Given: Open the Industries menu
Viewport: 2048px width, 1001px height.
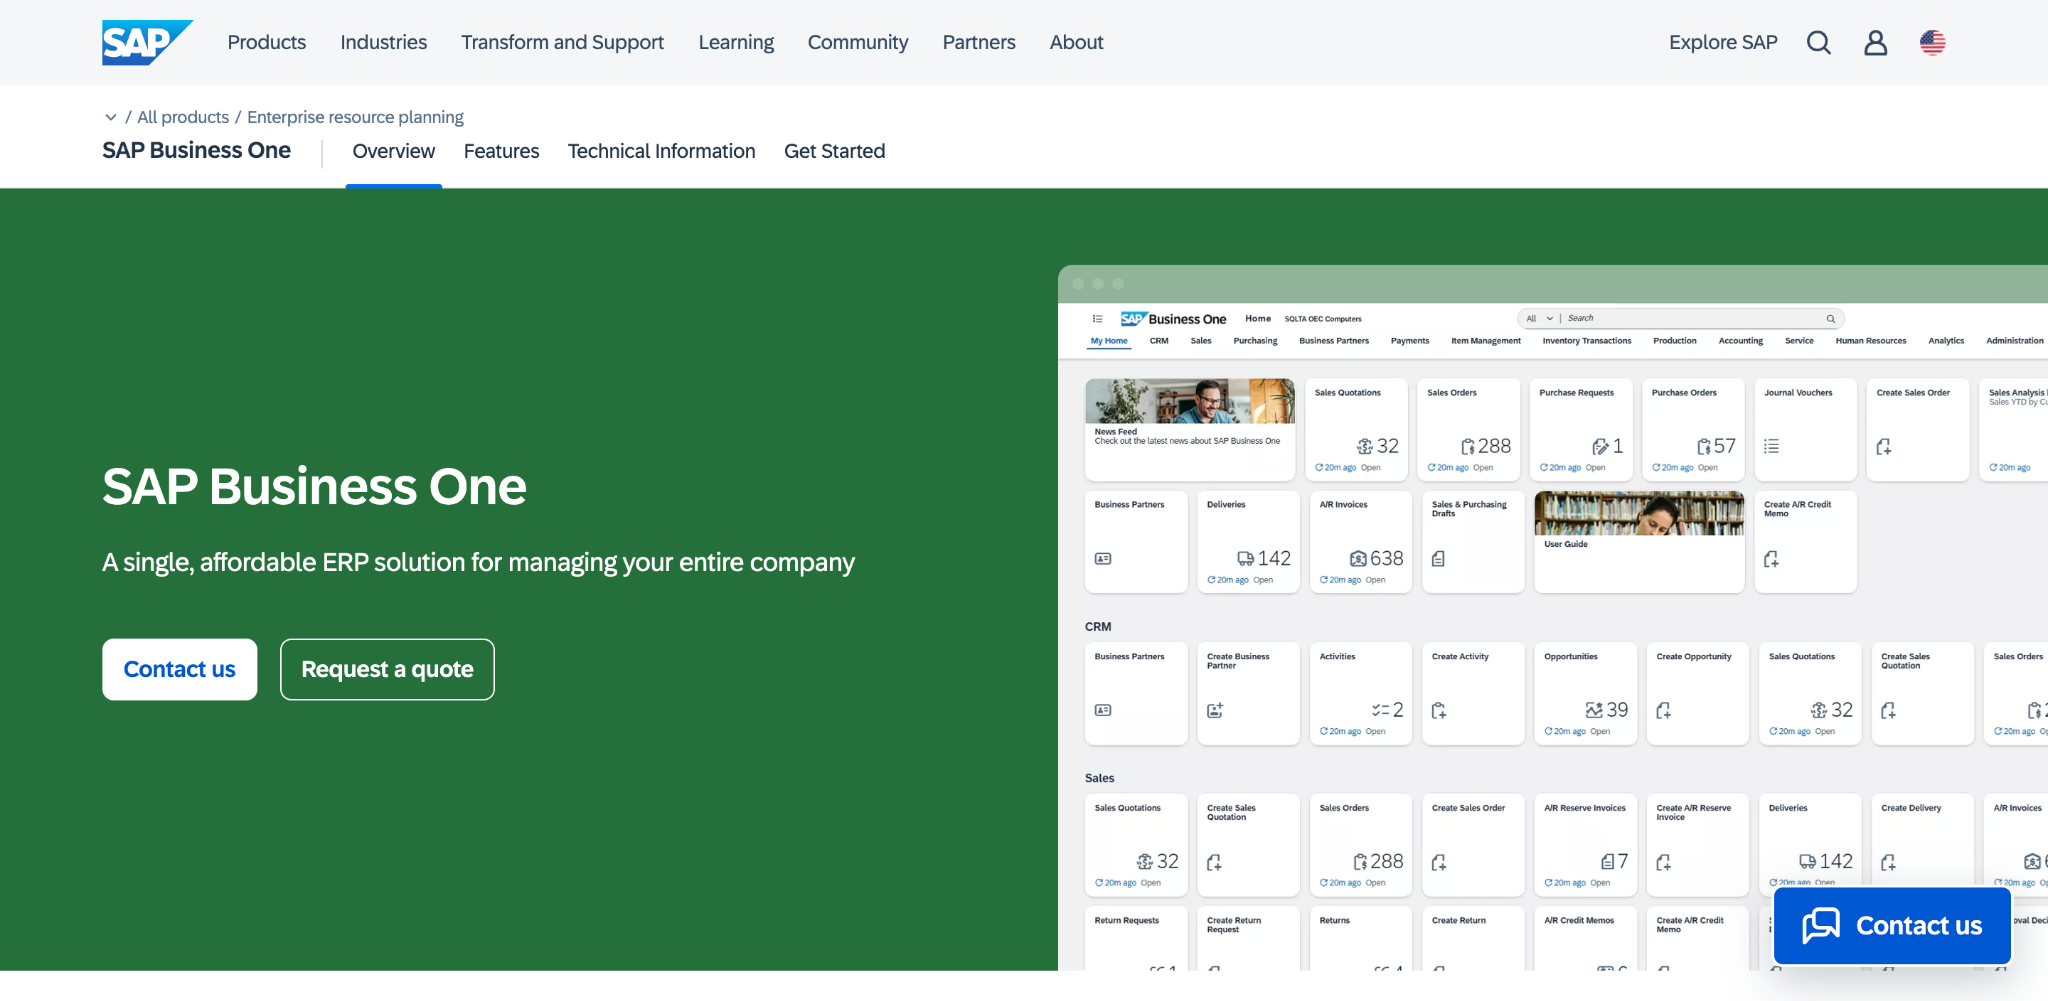Looking at the screenshot, I should [x=384, y=42].
